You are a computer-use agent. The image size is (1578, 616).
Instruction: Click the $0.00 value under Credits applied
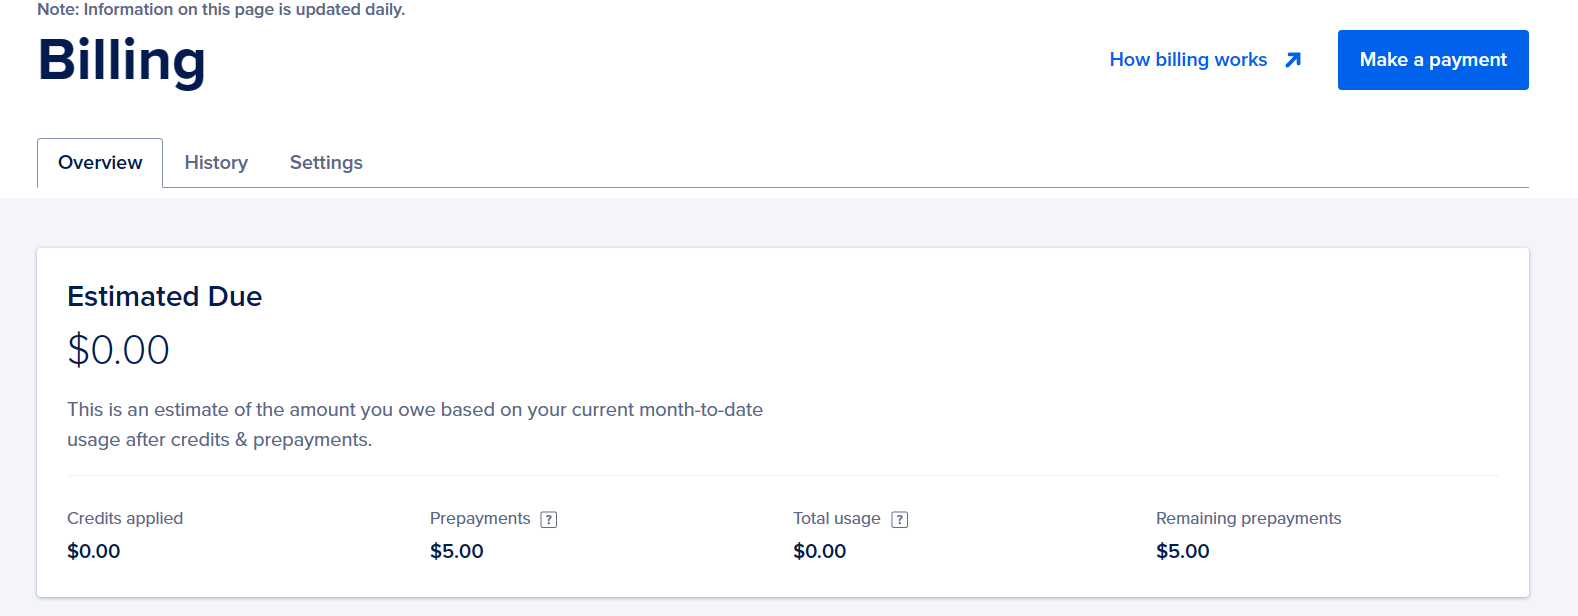point(94,551)
